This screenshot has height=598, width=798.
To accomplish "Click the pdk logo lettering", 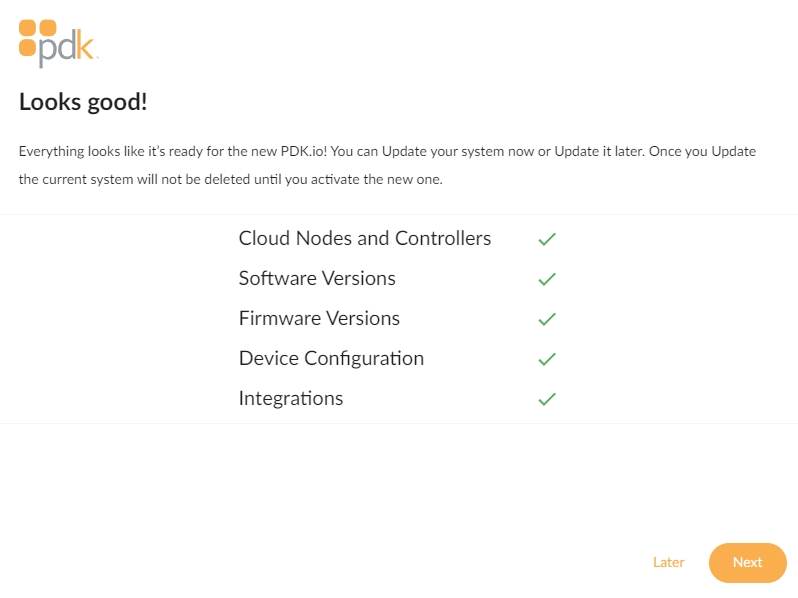I will (x=67, y=48).
